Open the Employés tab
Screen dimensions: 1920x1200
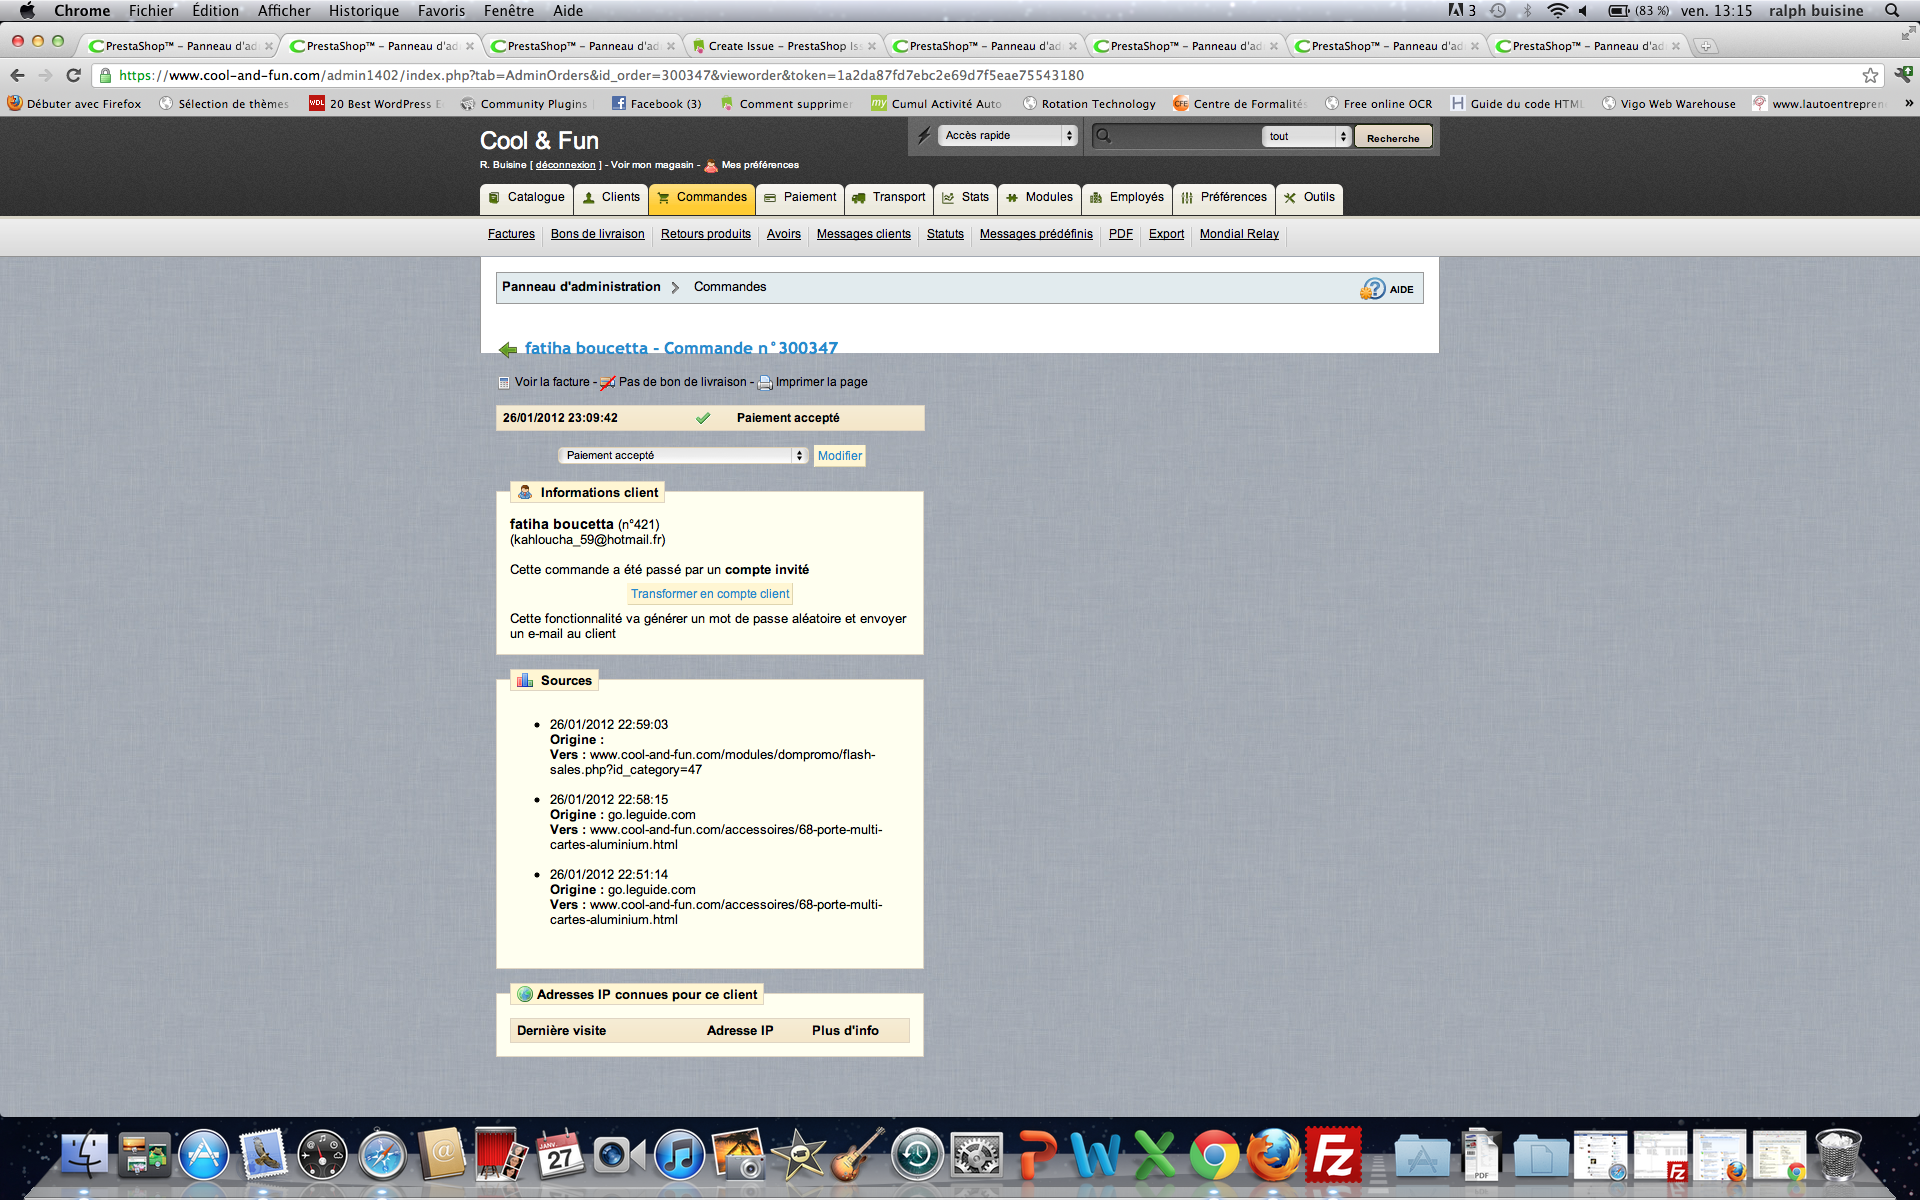[x=1127, y=198]
